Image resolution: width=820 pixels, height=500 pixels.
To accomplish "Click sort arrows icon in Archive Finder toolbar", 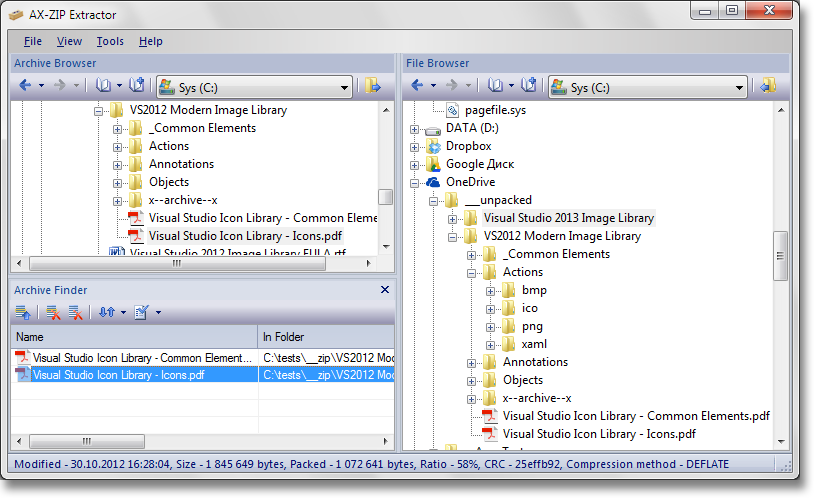I will pos(106,313).
